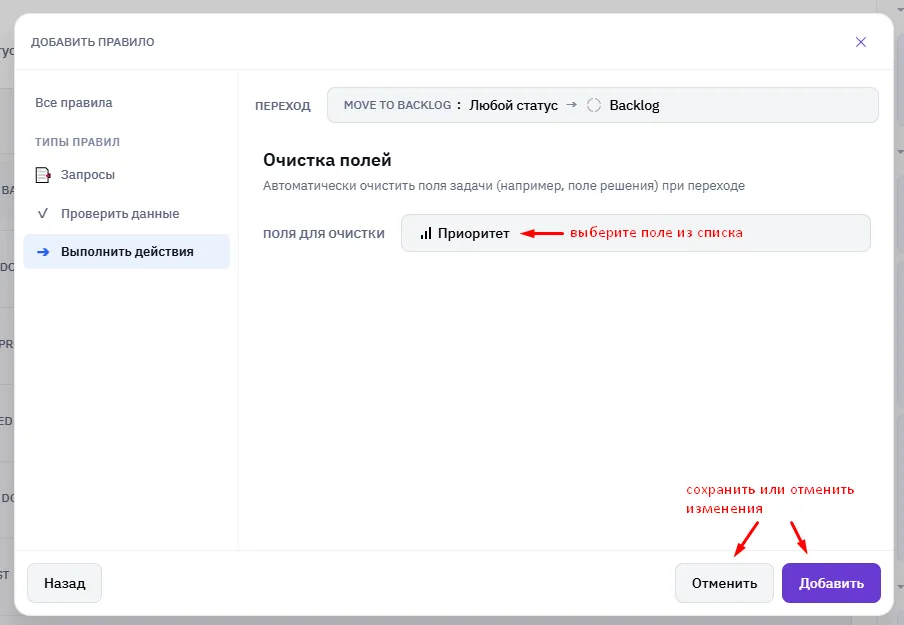Click the ТИПЫ ПРАВИЛ section label

point(77,142)
